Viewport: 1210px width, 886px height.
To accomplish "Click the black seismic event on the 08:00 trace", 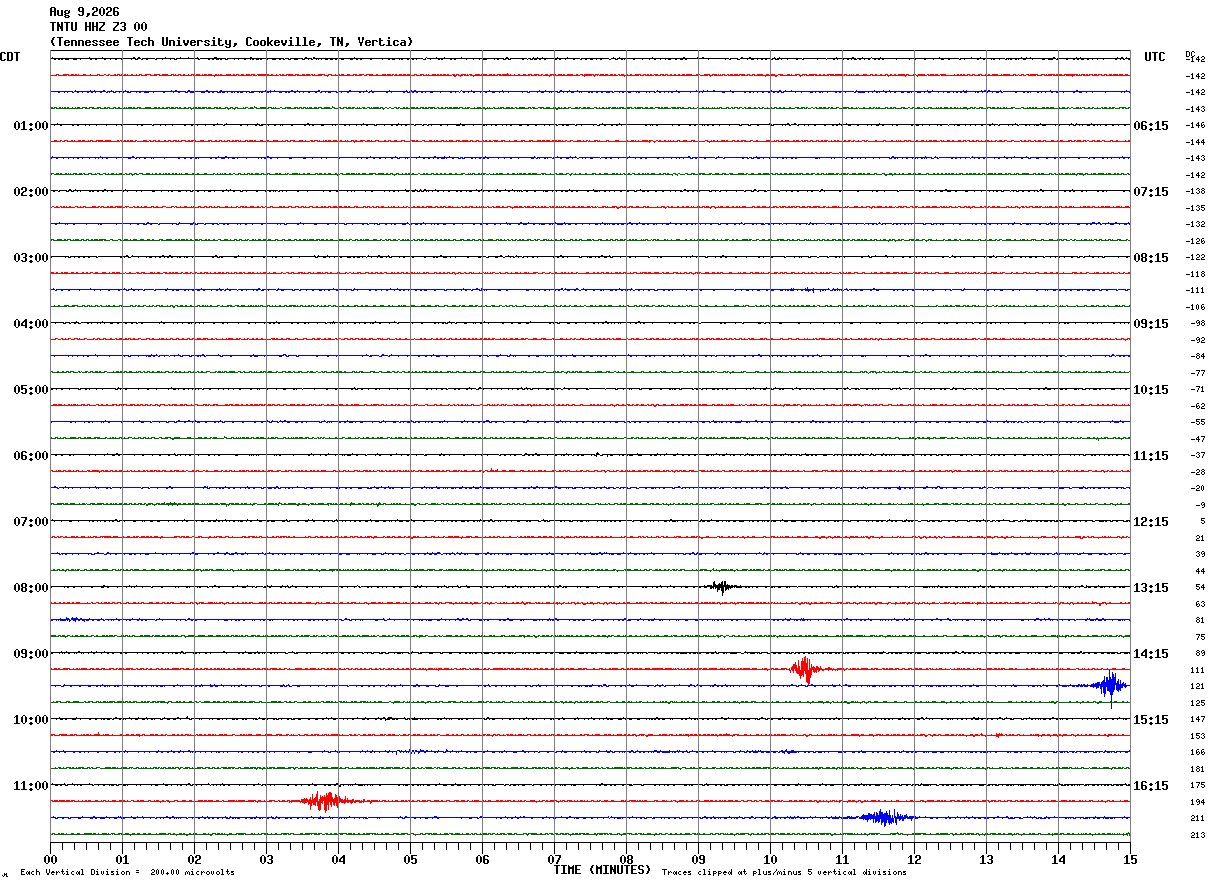I will (x=721, y=587).
